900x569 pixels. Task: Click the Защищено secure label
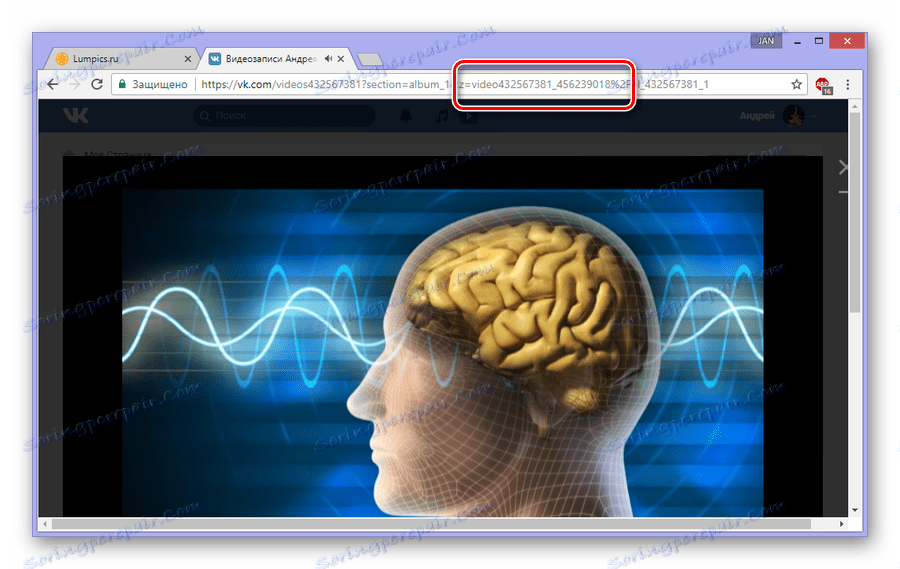[160, 84]
